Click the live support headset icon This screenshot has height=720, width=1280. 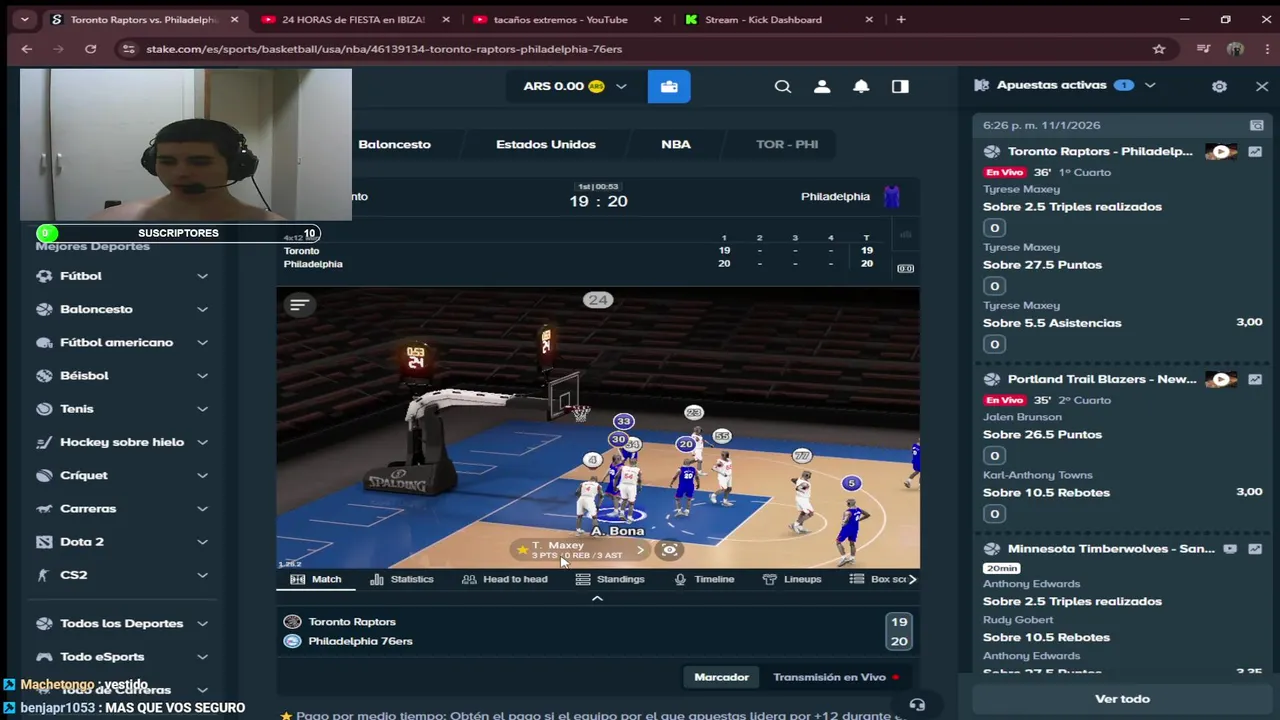[917, 705]
